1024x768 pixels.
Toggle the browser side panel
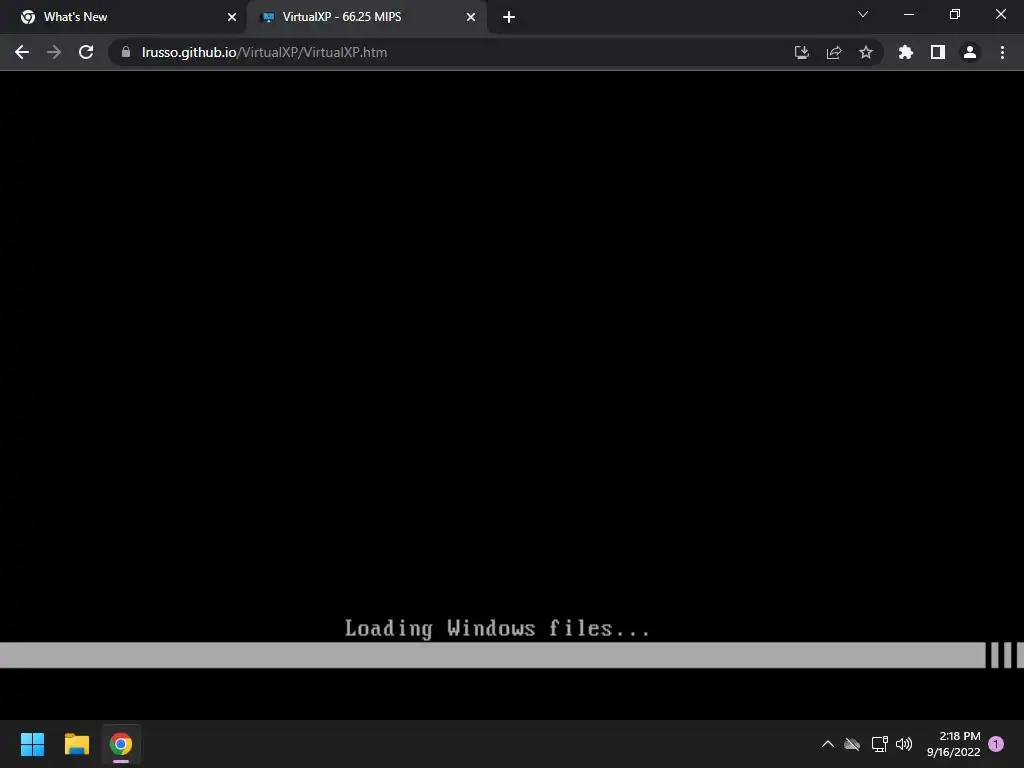[x=938, y=52]
